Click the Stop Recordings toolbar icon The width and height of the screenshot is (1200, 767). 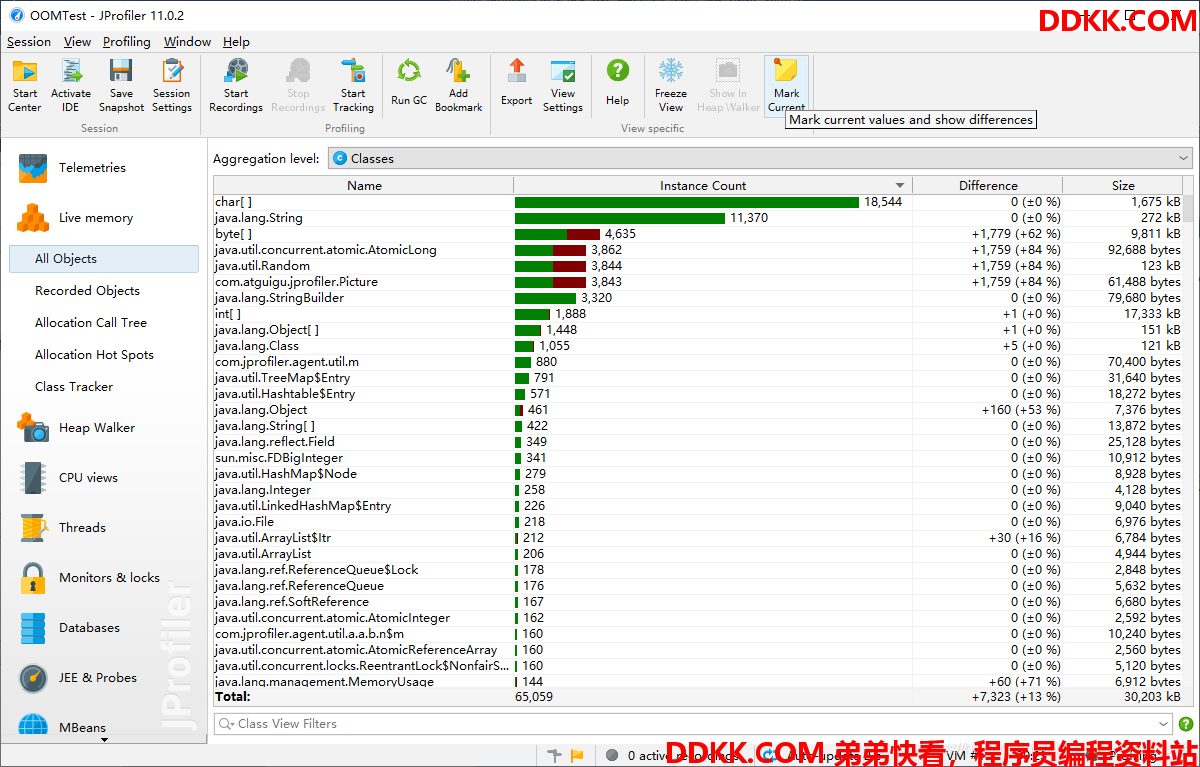(x=298, y=86)
